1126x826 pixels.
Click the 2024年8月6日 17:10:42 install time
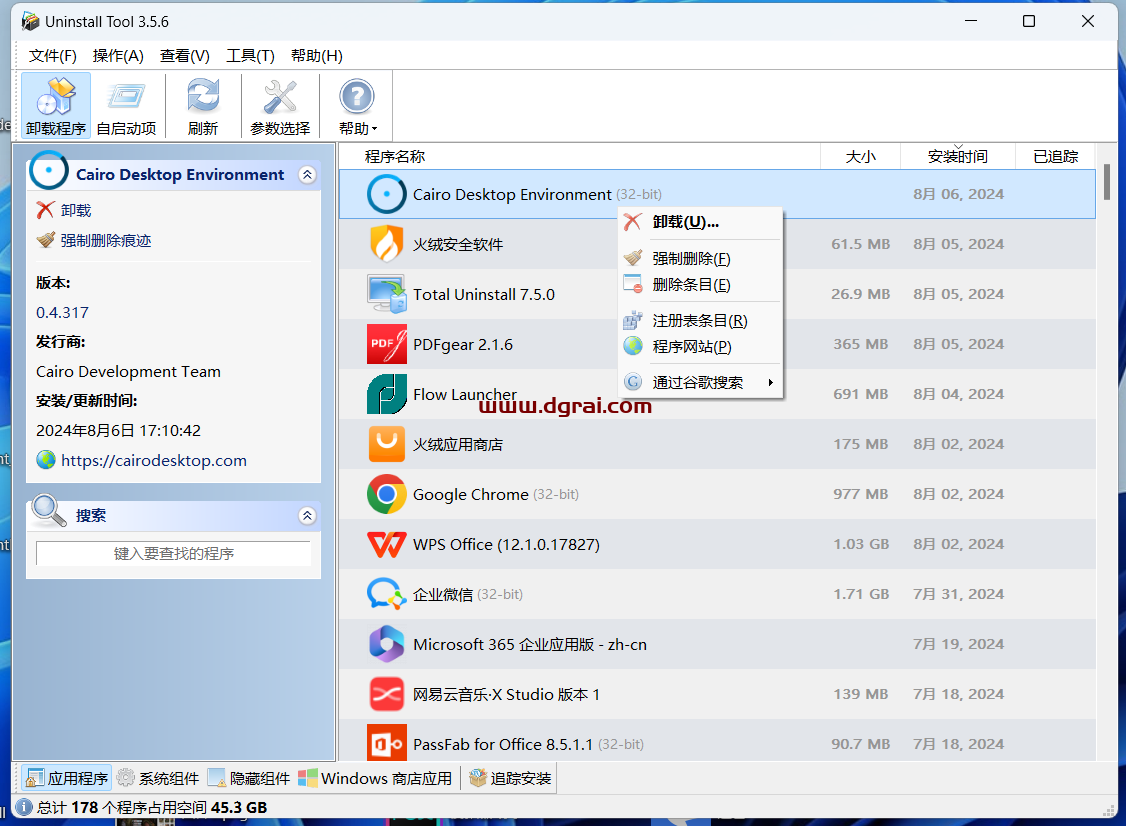118,430
